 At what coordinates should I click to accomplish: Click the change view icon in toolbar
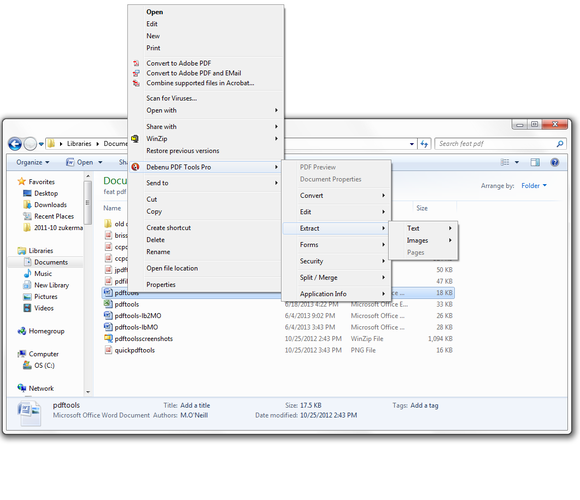pyautogui.click(x=505, y=162)
